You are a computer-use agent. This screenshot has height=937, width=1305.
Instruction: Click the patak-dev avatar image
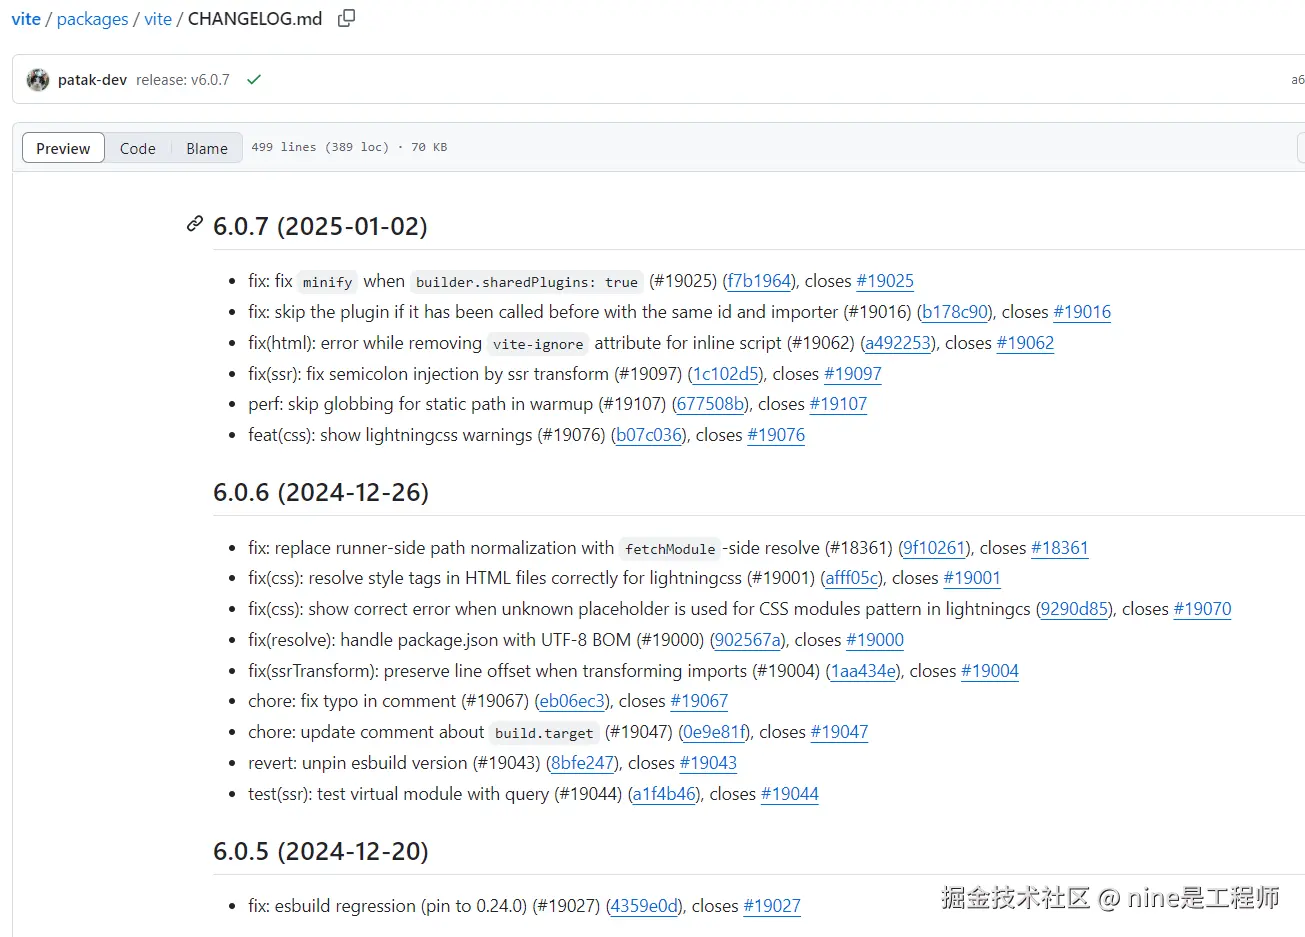pyautogui.click(x=38, y=80)
